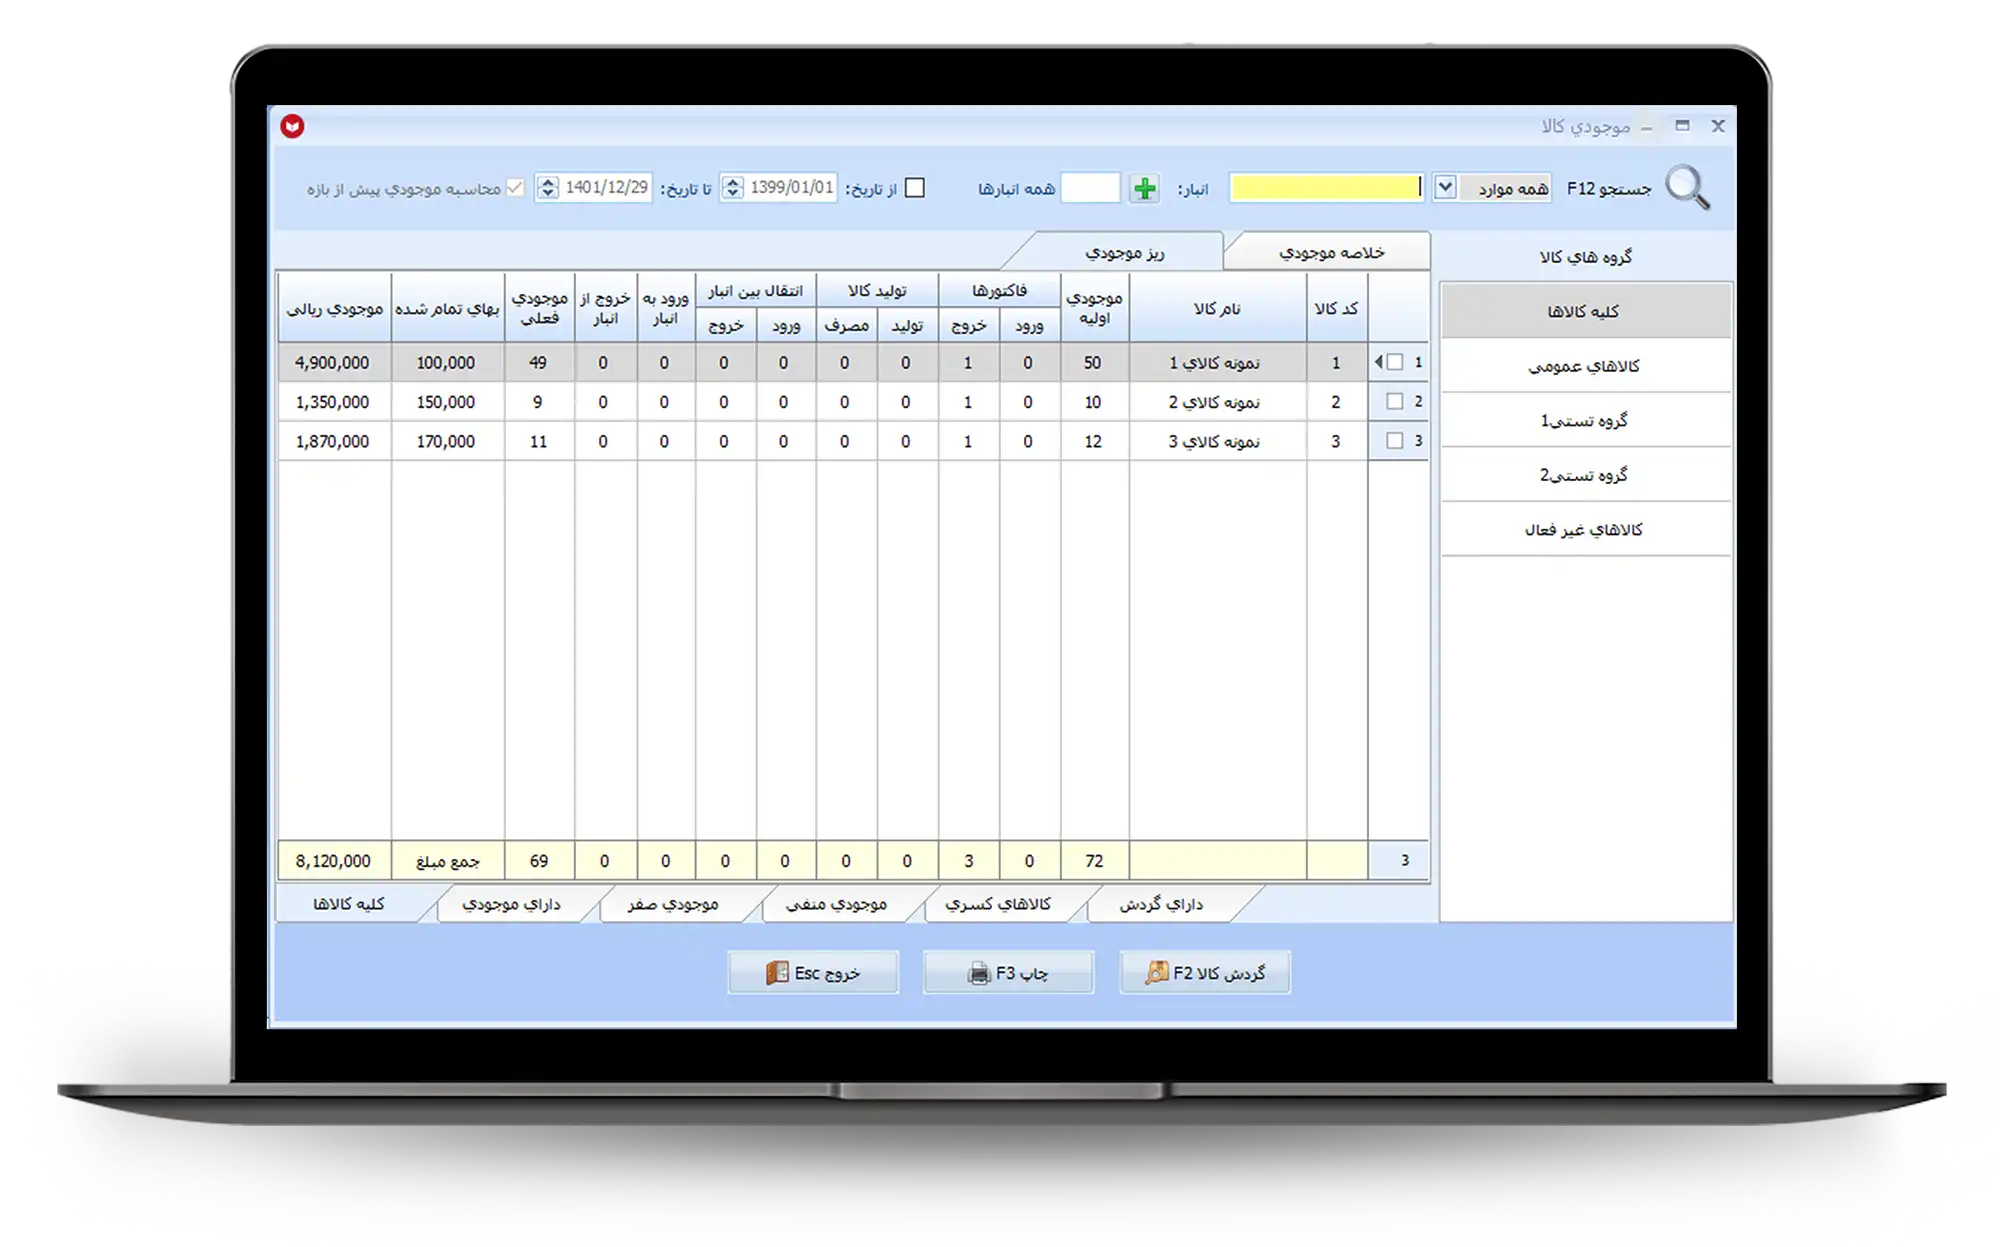Check the box for row 2
This screenshot has width=2000, height=1247.
[1395, 401]
